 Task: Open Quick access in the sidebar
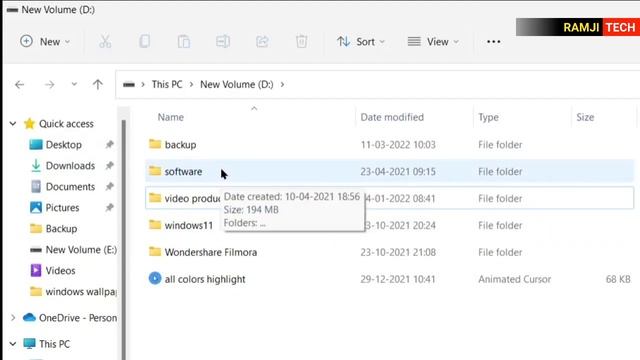[66, 124]
